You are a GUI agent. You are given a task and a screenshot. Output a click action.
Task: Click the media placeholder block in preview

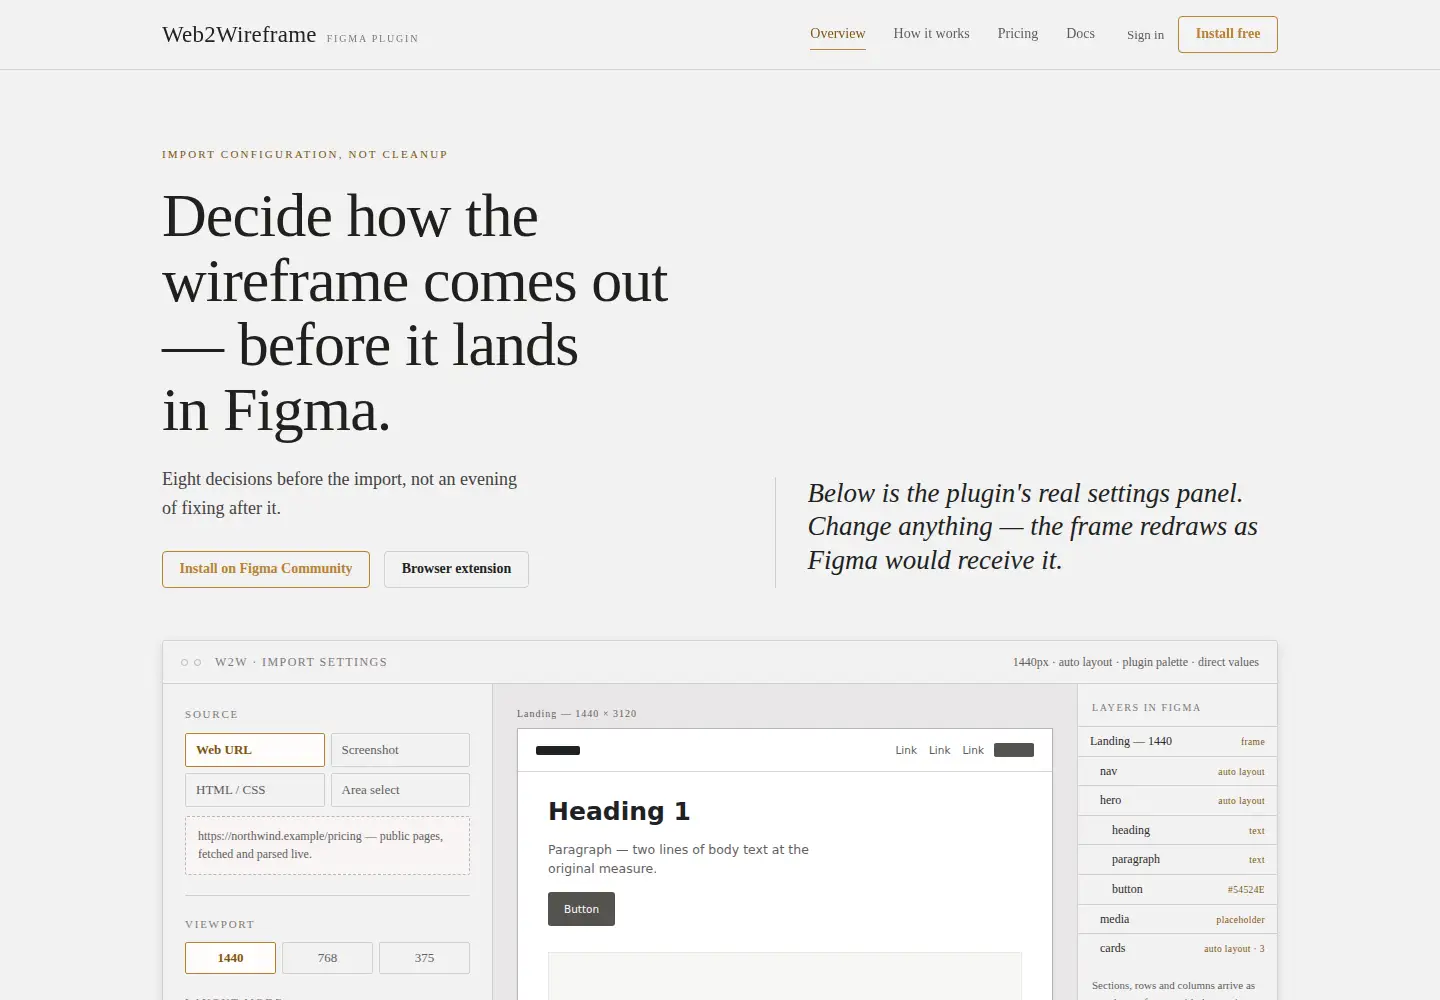tap(785, 976)
